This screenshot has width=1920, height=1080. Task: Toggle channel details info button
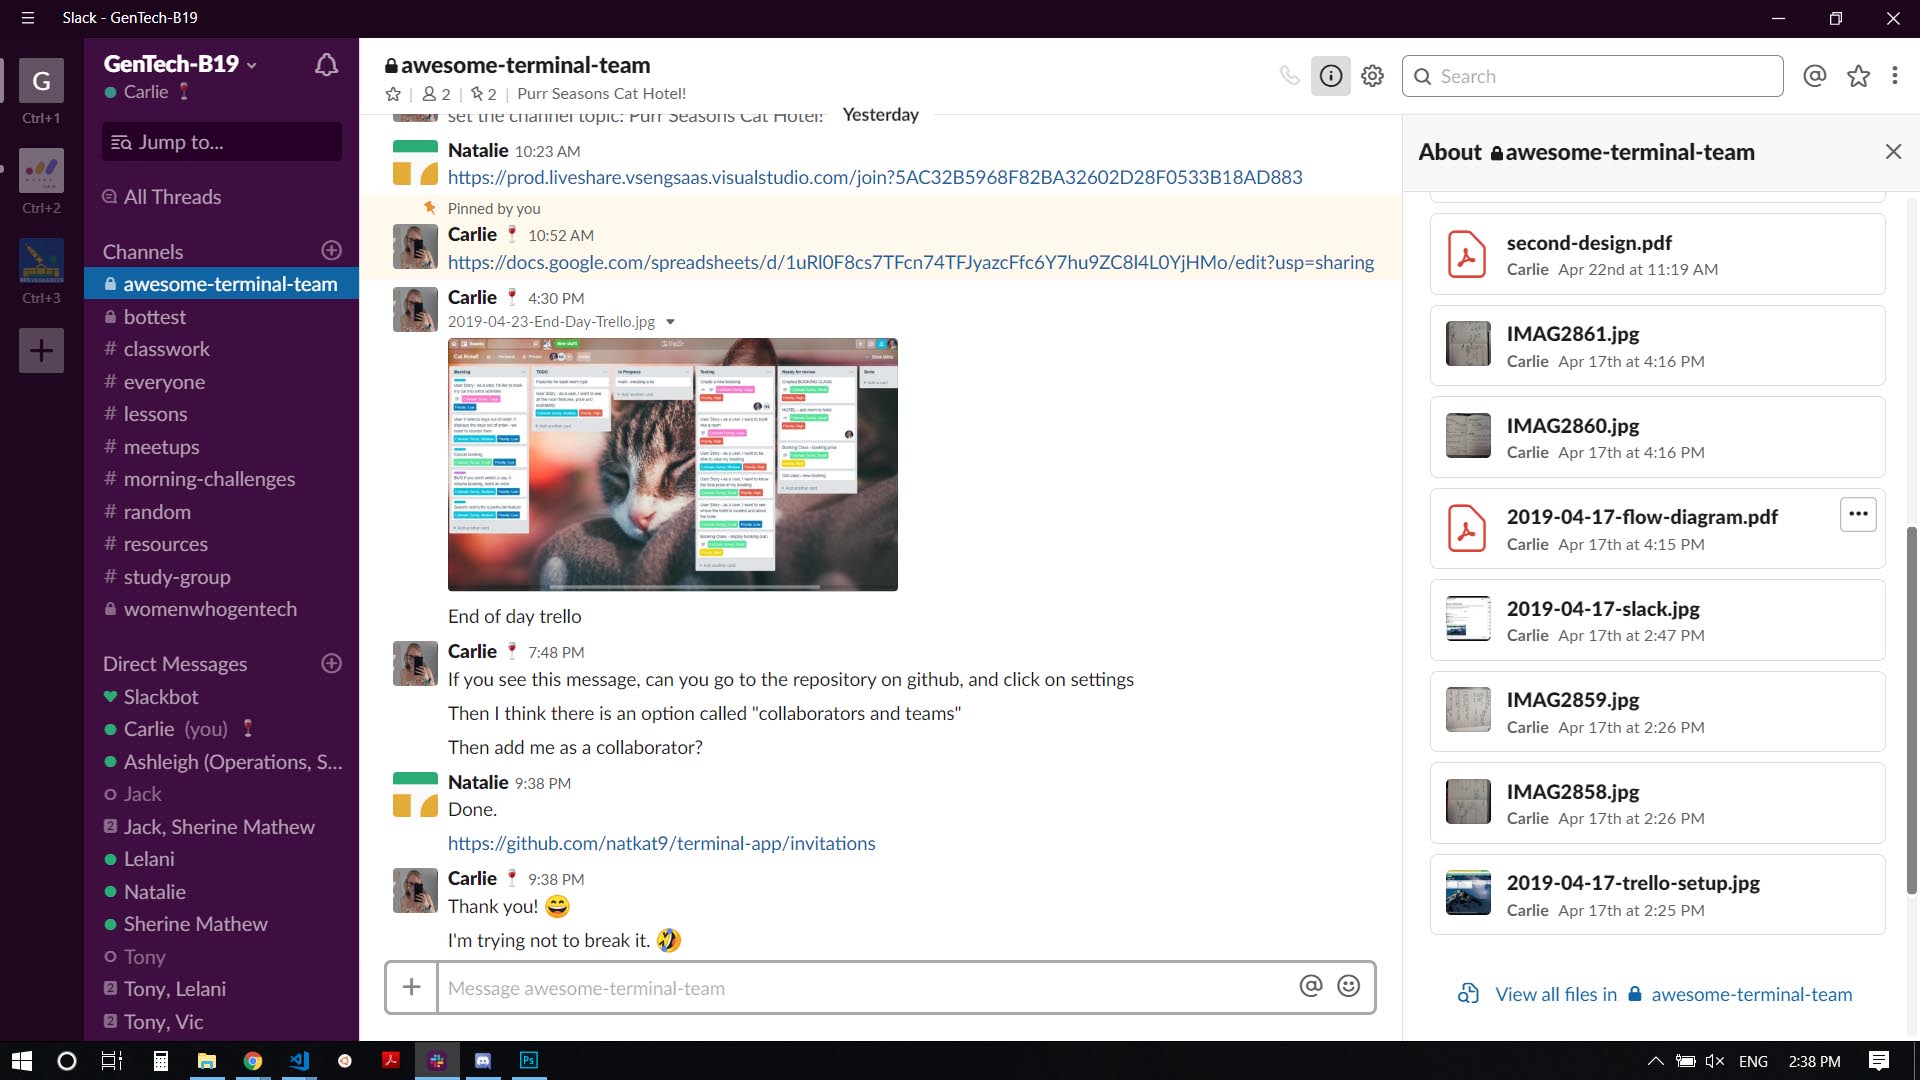[x=1330, y=76]
